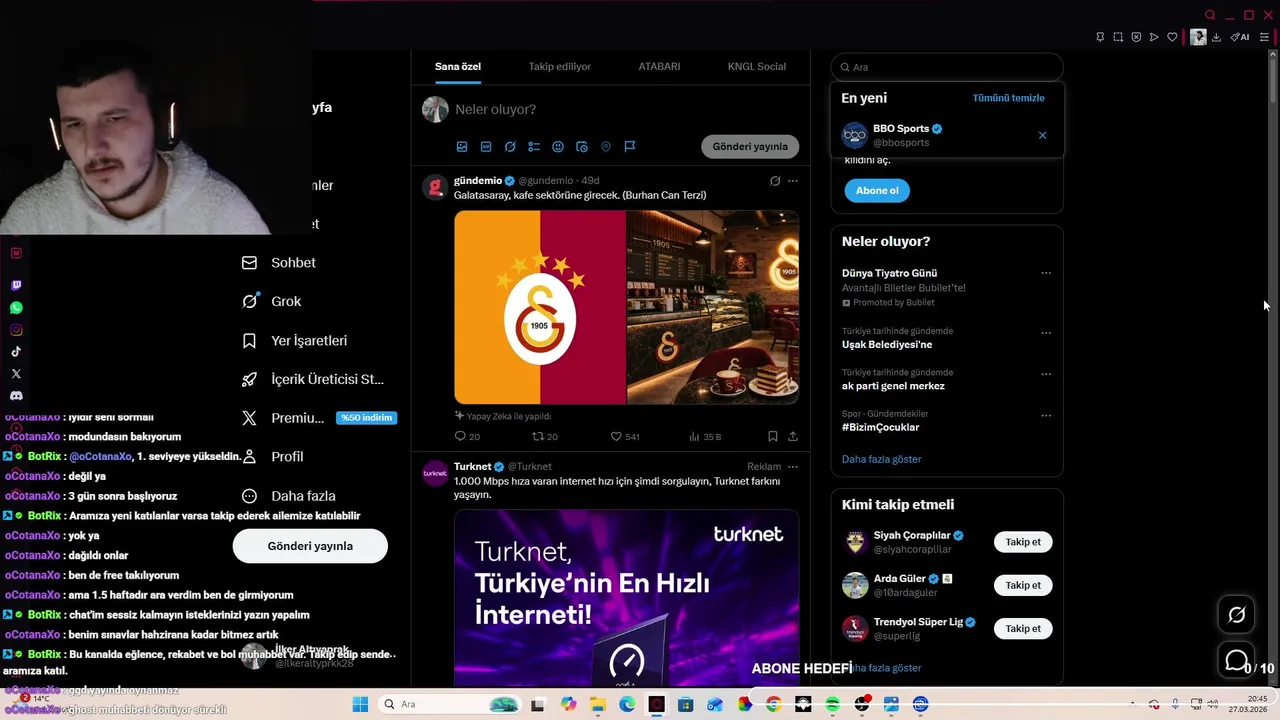This screenshot has width=1280, height=720.
Task: Open browser bookmarks heart icon
Action: tap(1172, 37)
